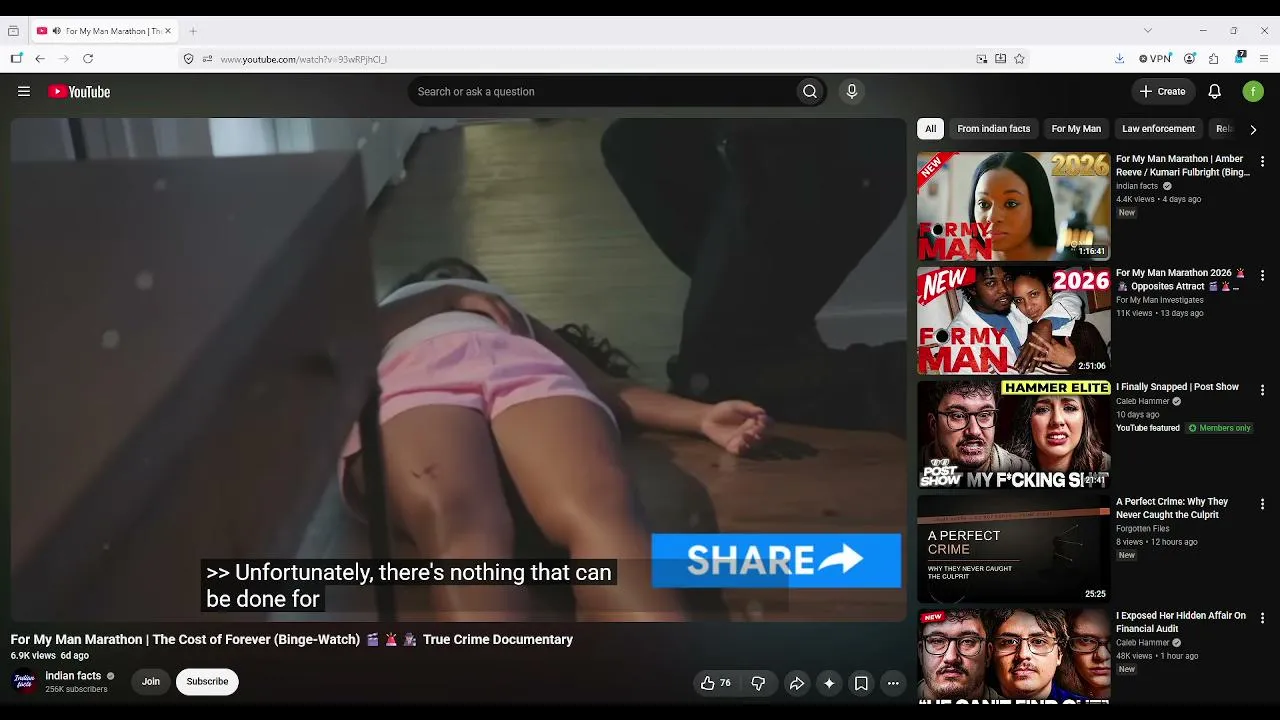Save the video with the bookmark icon

[861, 683]
